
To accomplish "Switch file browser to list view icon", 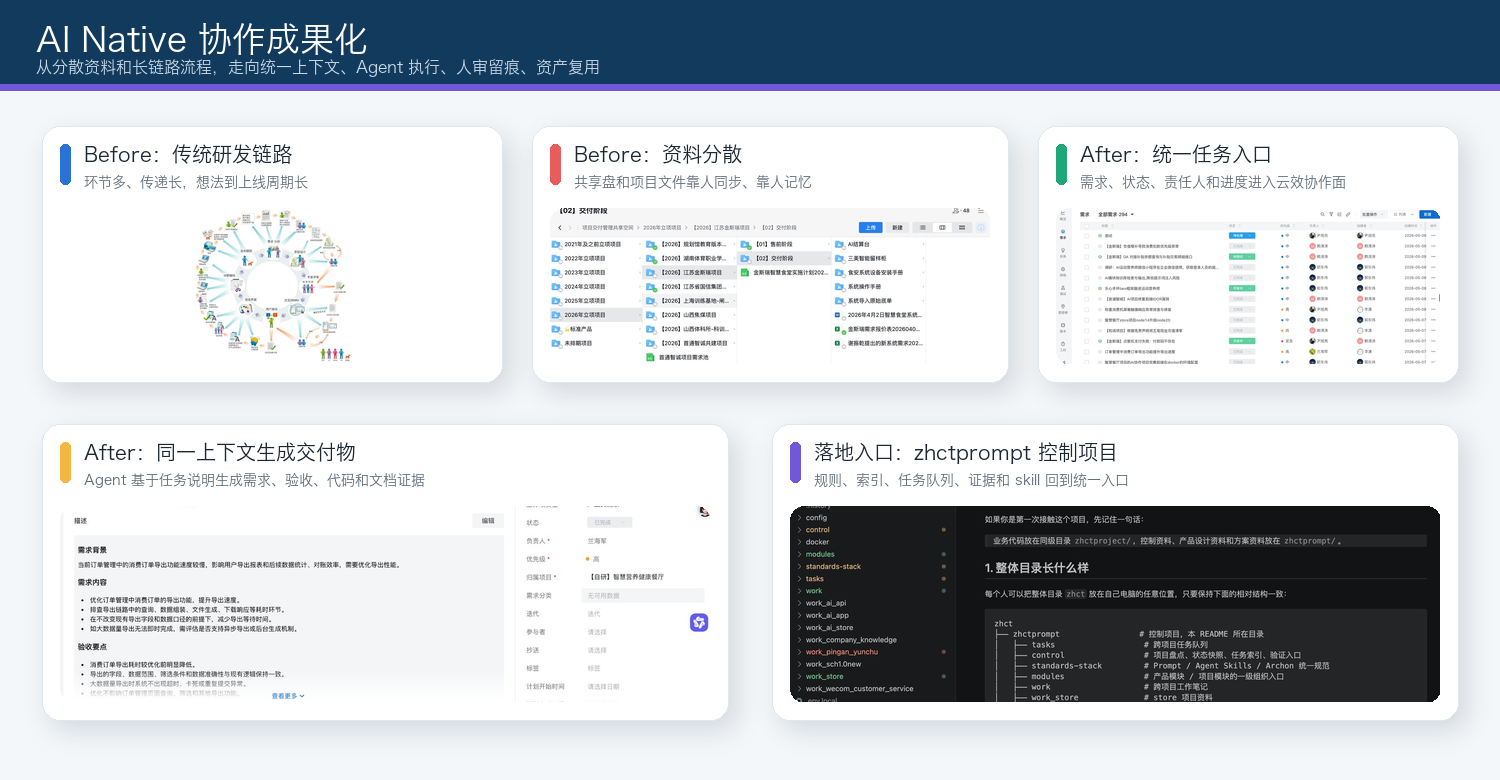I will click(x=923, y=228).
